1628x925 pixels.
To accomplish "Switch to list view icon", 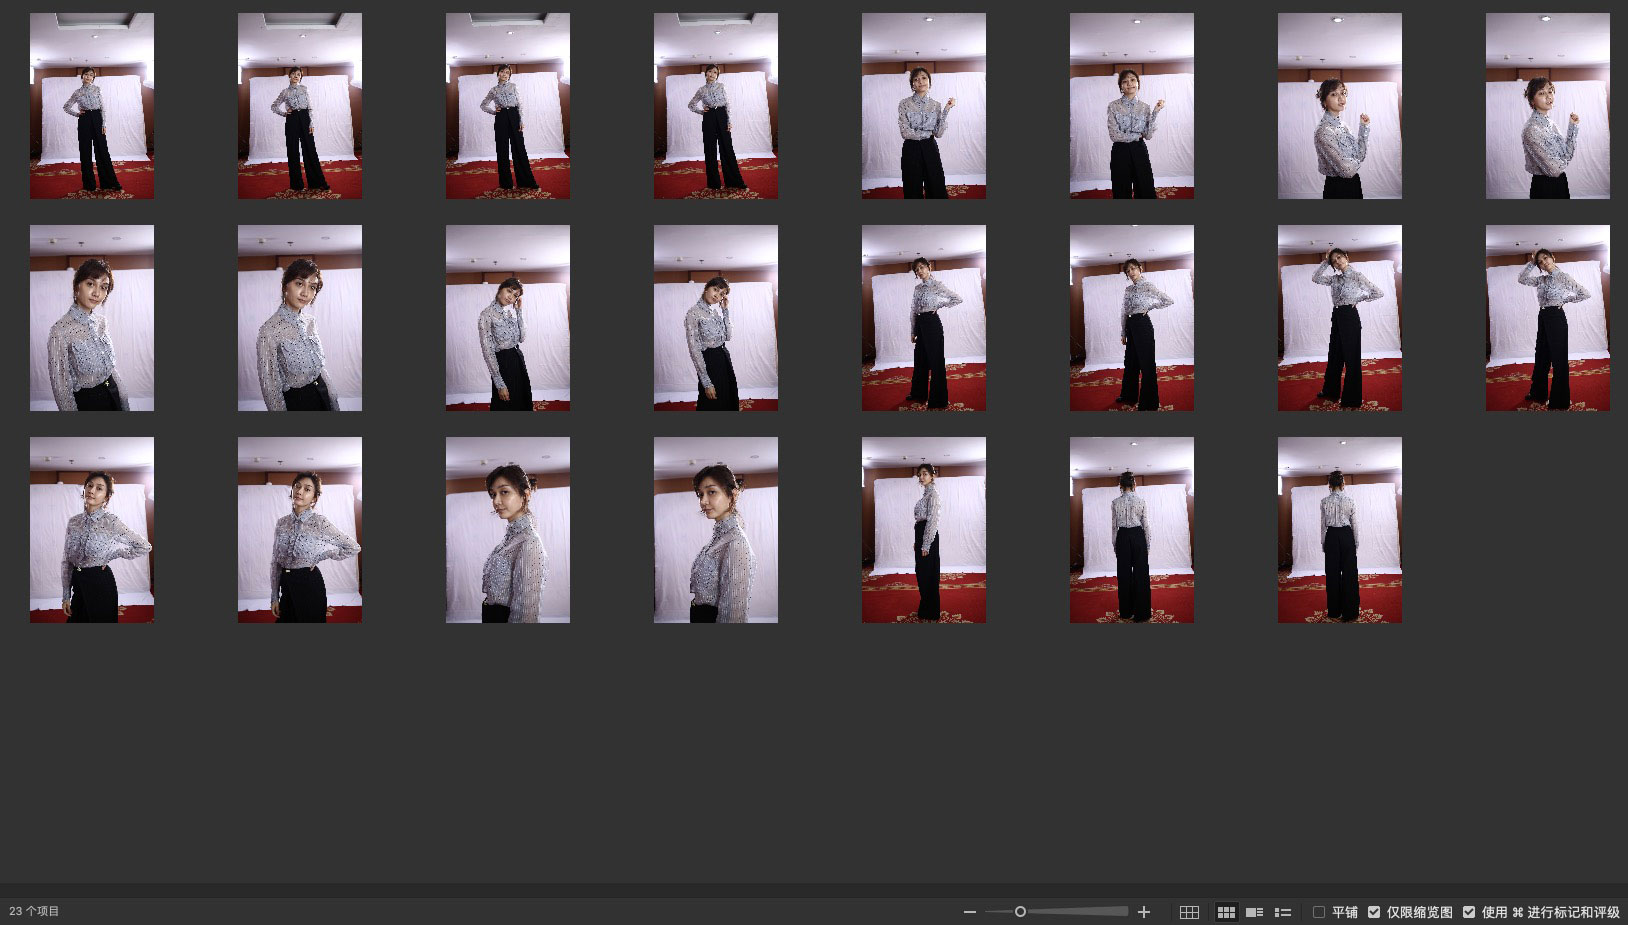I will (1283, 912).
